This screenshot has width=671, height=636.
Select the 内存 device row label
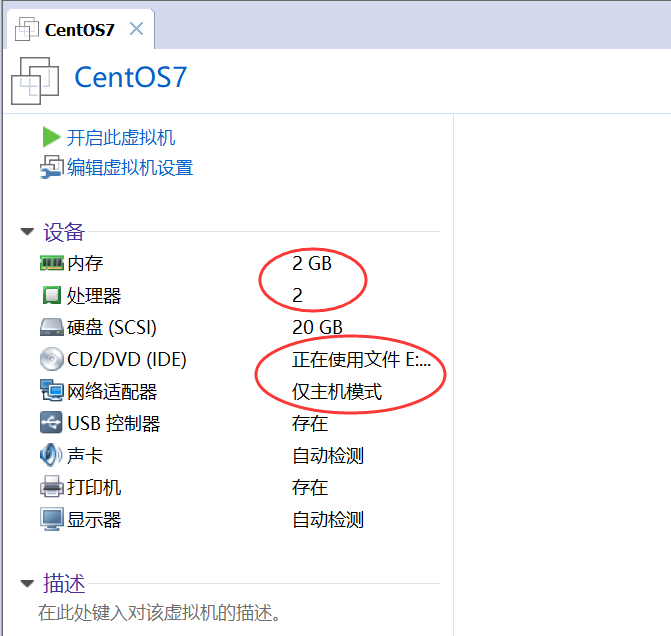click(x=85, y=263)
